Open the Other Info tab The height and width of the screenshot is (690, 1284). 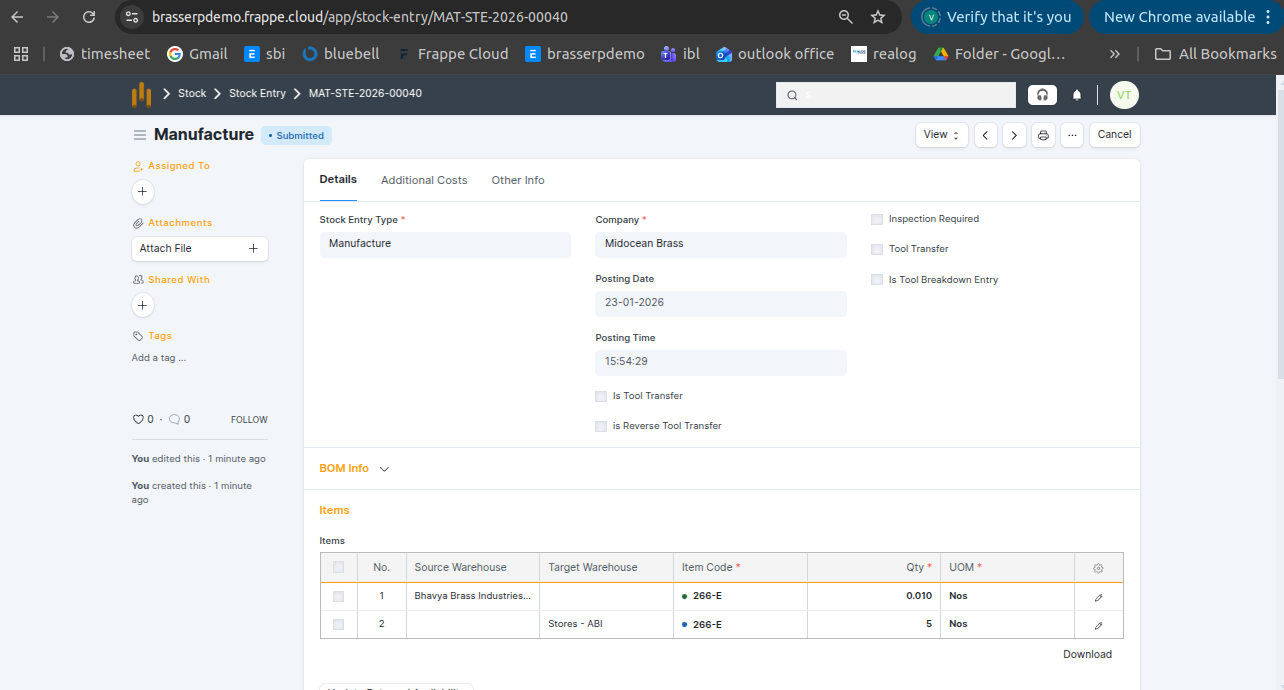point(518,180)
